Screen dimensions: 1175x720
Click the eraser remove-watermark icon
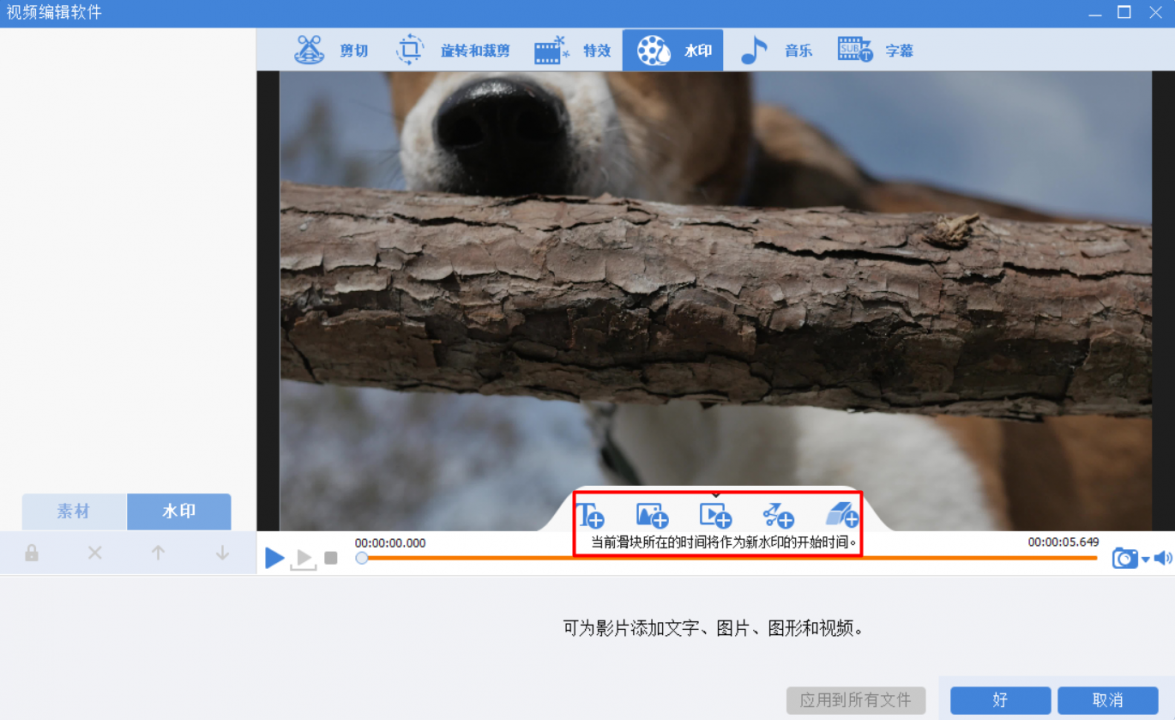(x=842, y=515)
